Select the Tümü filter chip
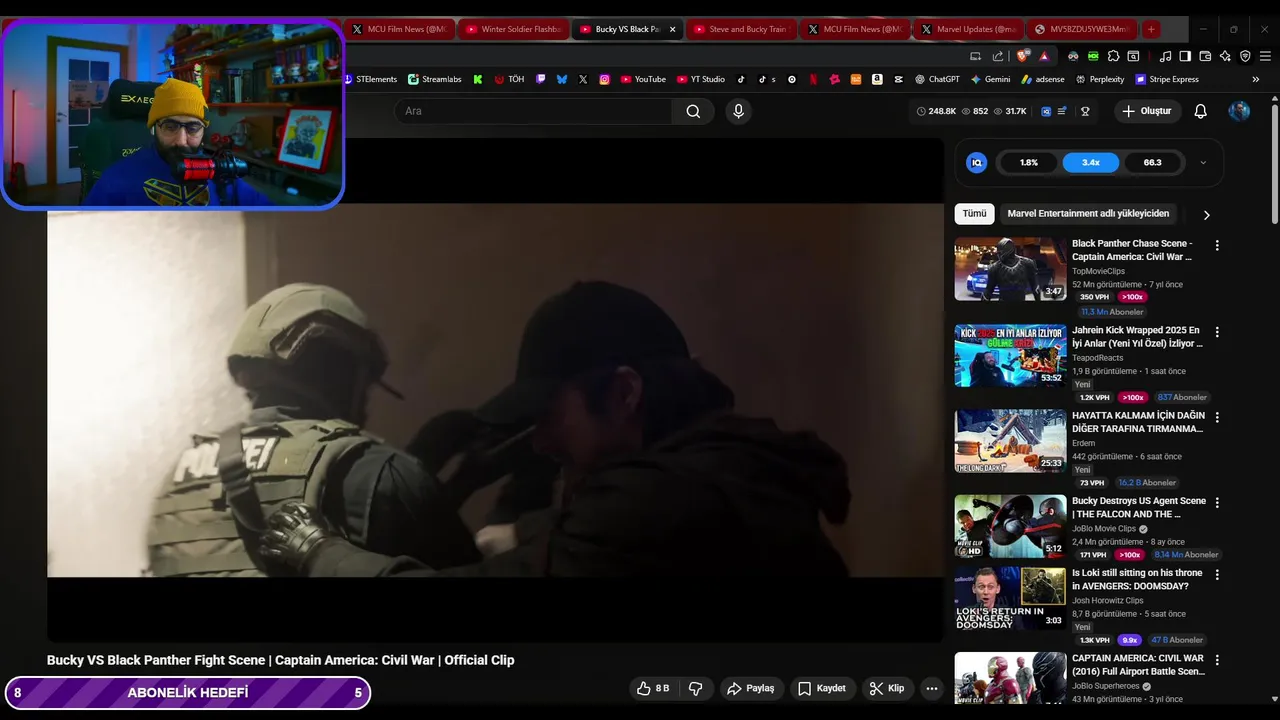This screenshot has height=720, width=1280. [974, 214]
